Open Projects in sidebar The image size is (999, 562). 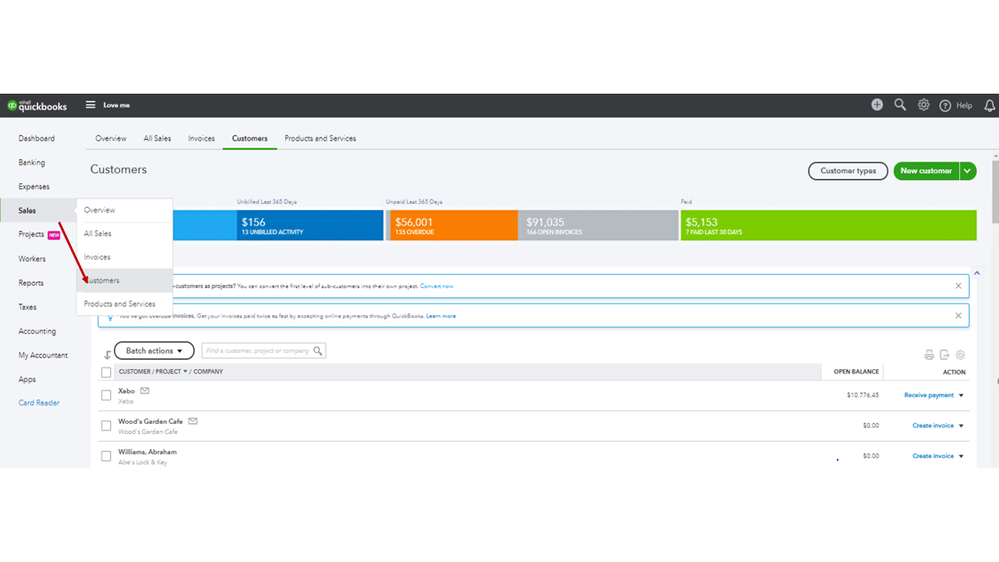(31, 234)
